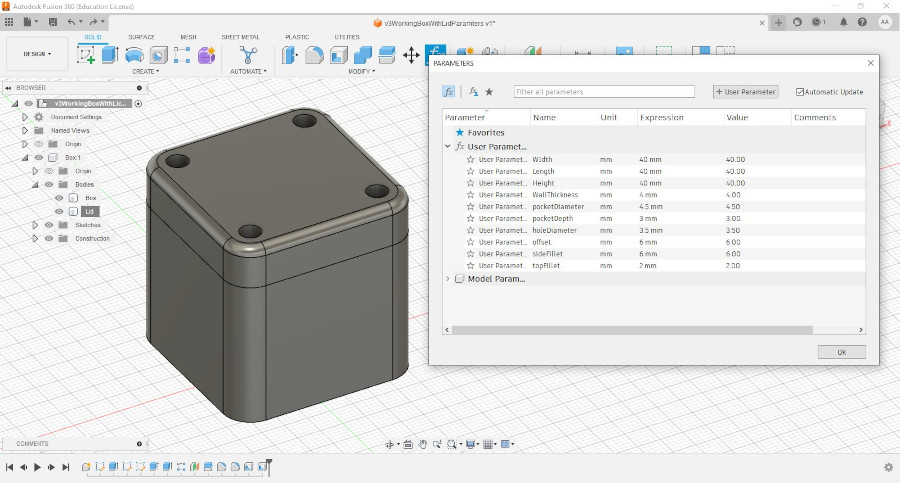Viewport: 900px width, 483px height.
Task: Expand Model Parameters group
Action: click(x=448, y=279)
